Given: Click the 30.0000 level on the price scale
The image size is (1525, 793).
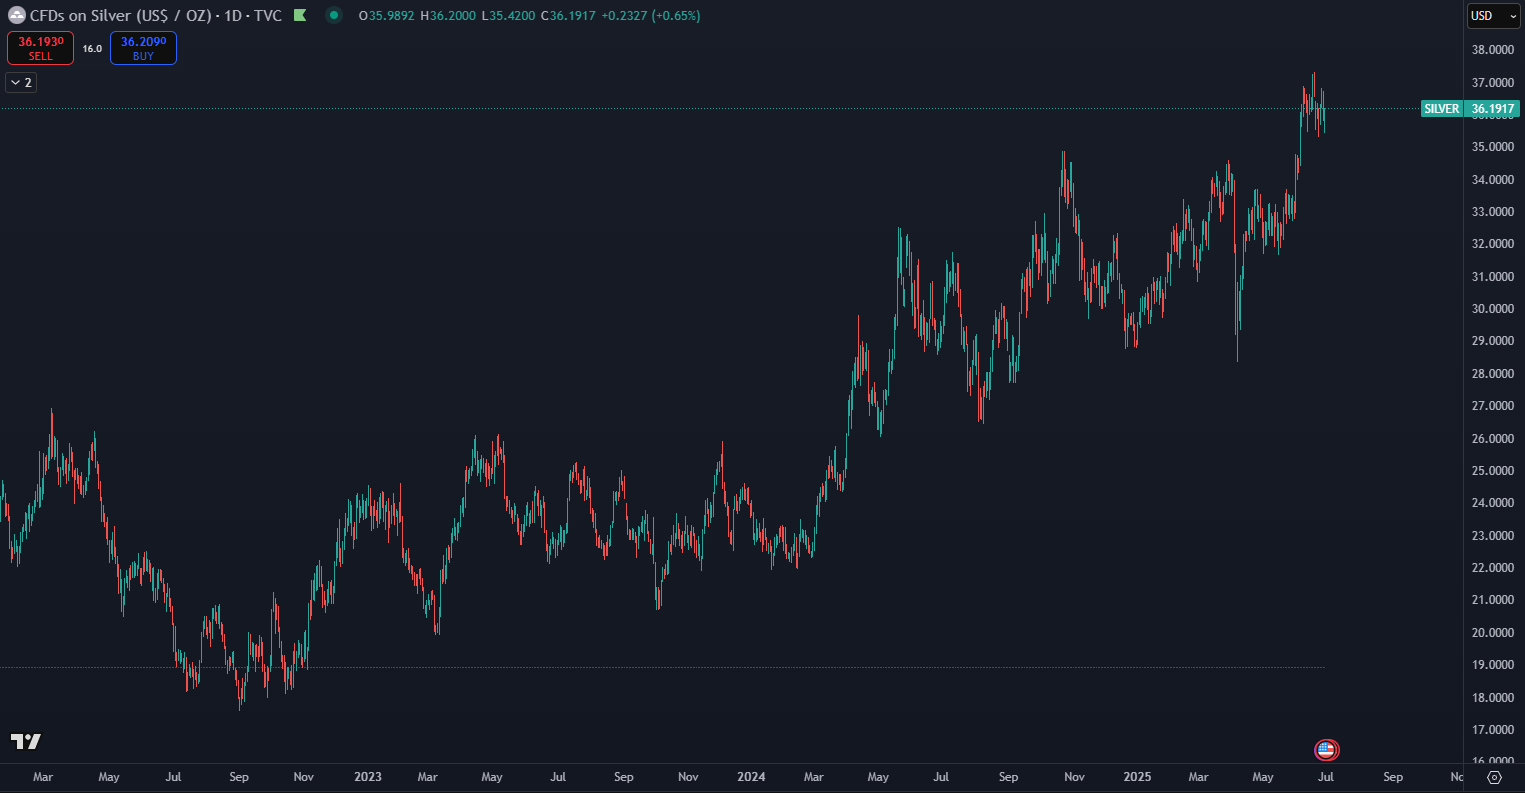Looking at the screenshot, I should pos(1492,308).
